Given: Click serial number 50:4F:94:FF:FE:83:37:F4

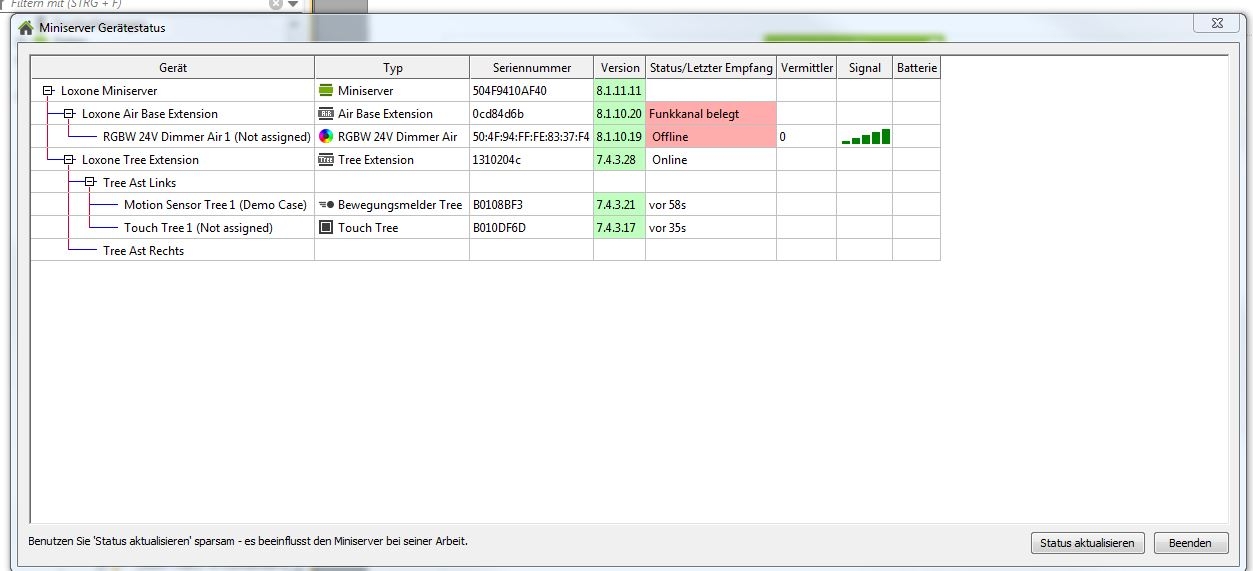Looking at the screenshot, I should click(531, 137).
